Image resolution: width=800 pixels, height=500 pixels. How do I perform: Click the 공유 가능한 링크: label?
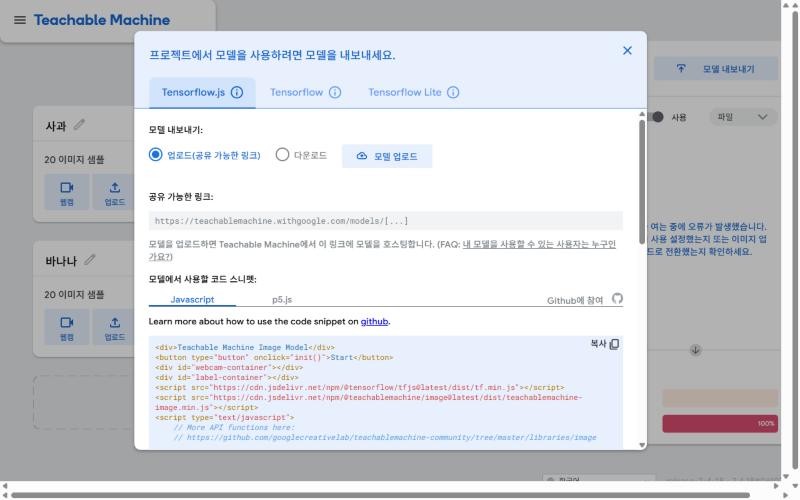coord(181,196)
